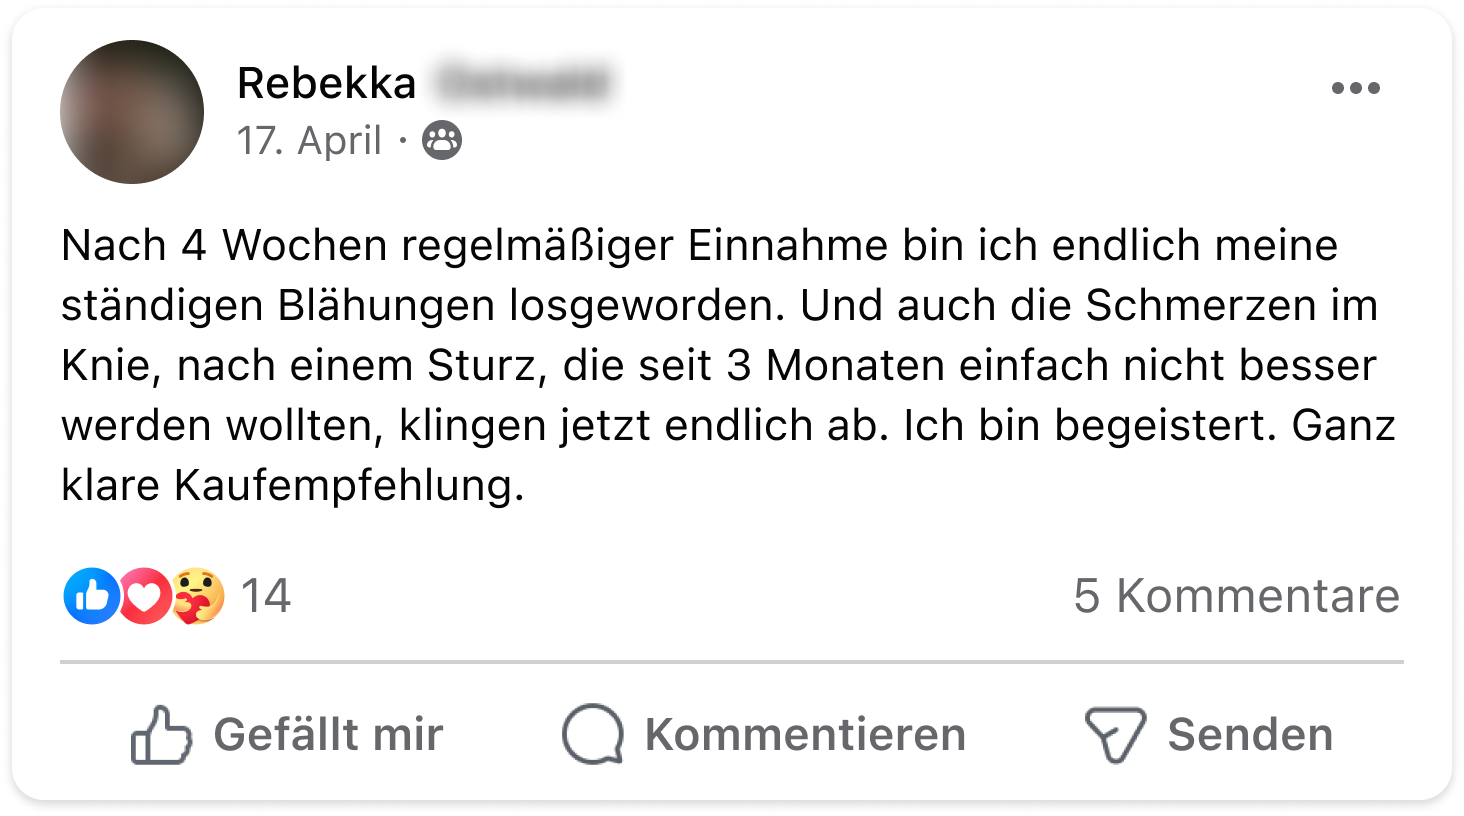Click the send arrow icon beside Senden
The image size is (1464, 816).
click(1115, 735)
